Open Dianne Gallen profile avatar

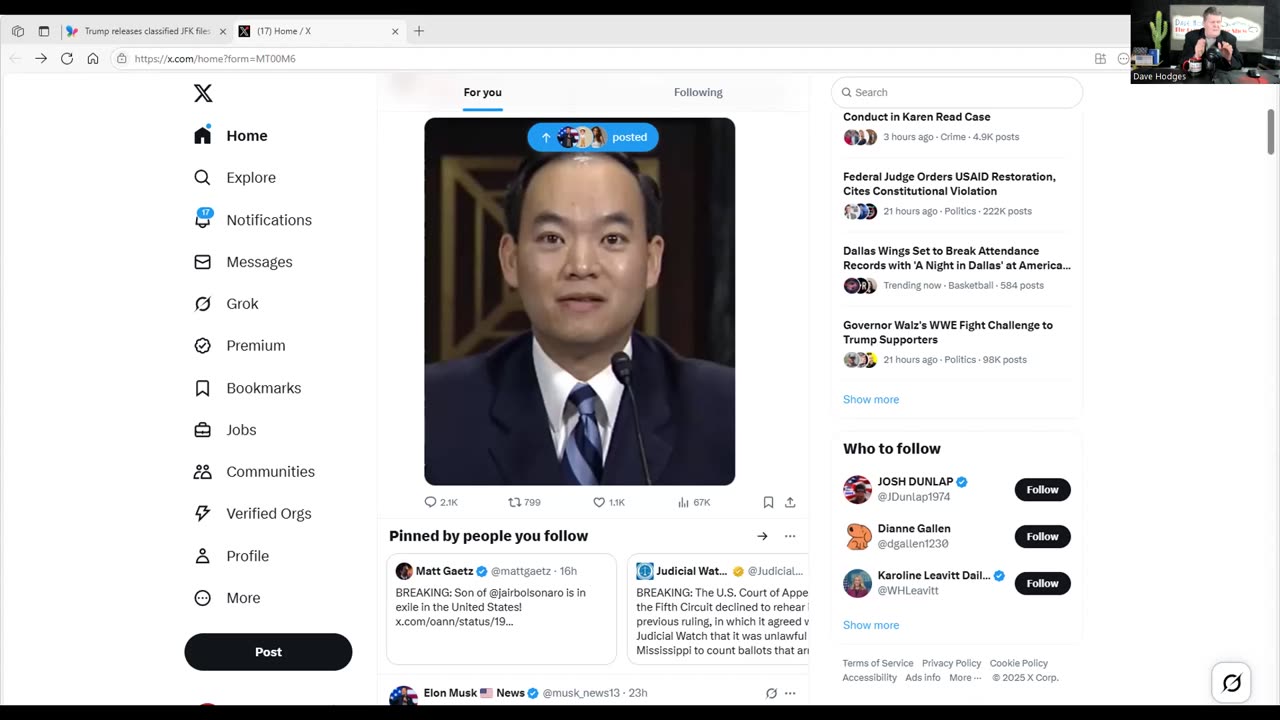click(857, 536)
